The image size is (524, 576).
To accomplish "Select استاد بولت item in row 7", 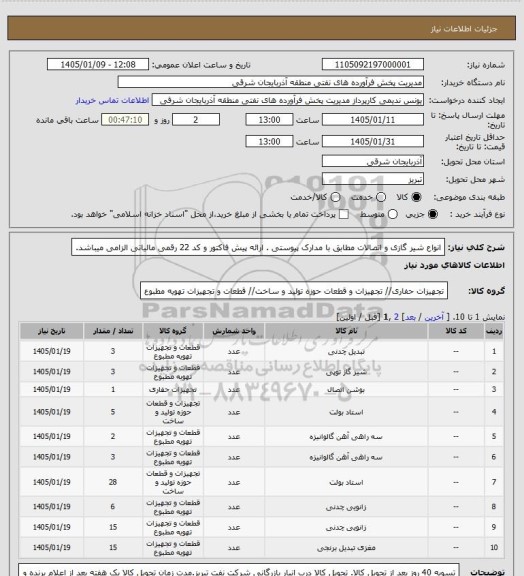I will (346, 482).
